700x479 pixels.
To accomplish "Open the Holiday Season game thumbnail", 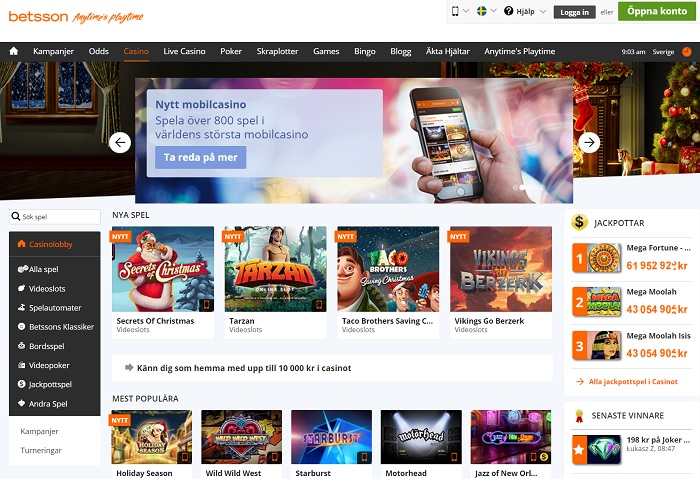I will [152, 437].
